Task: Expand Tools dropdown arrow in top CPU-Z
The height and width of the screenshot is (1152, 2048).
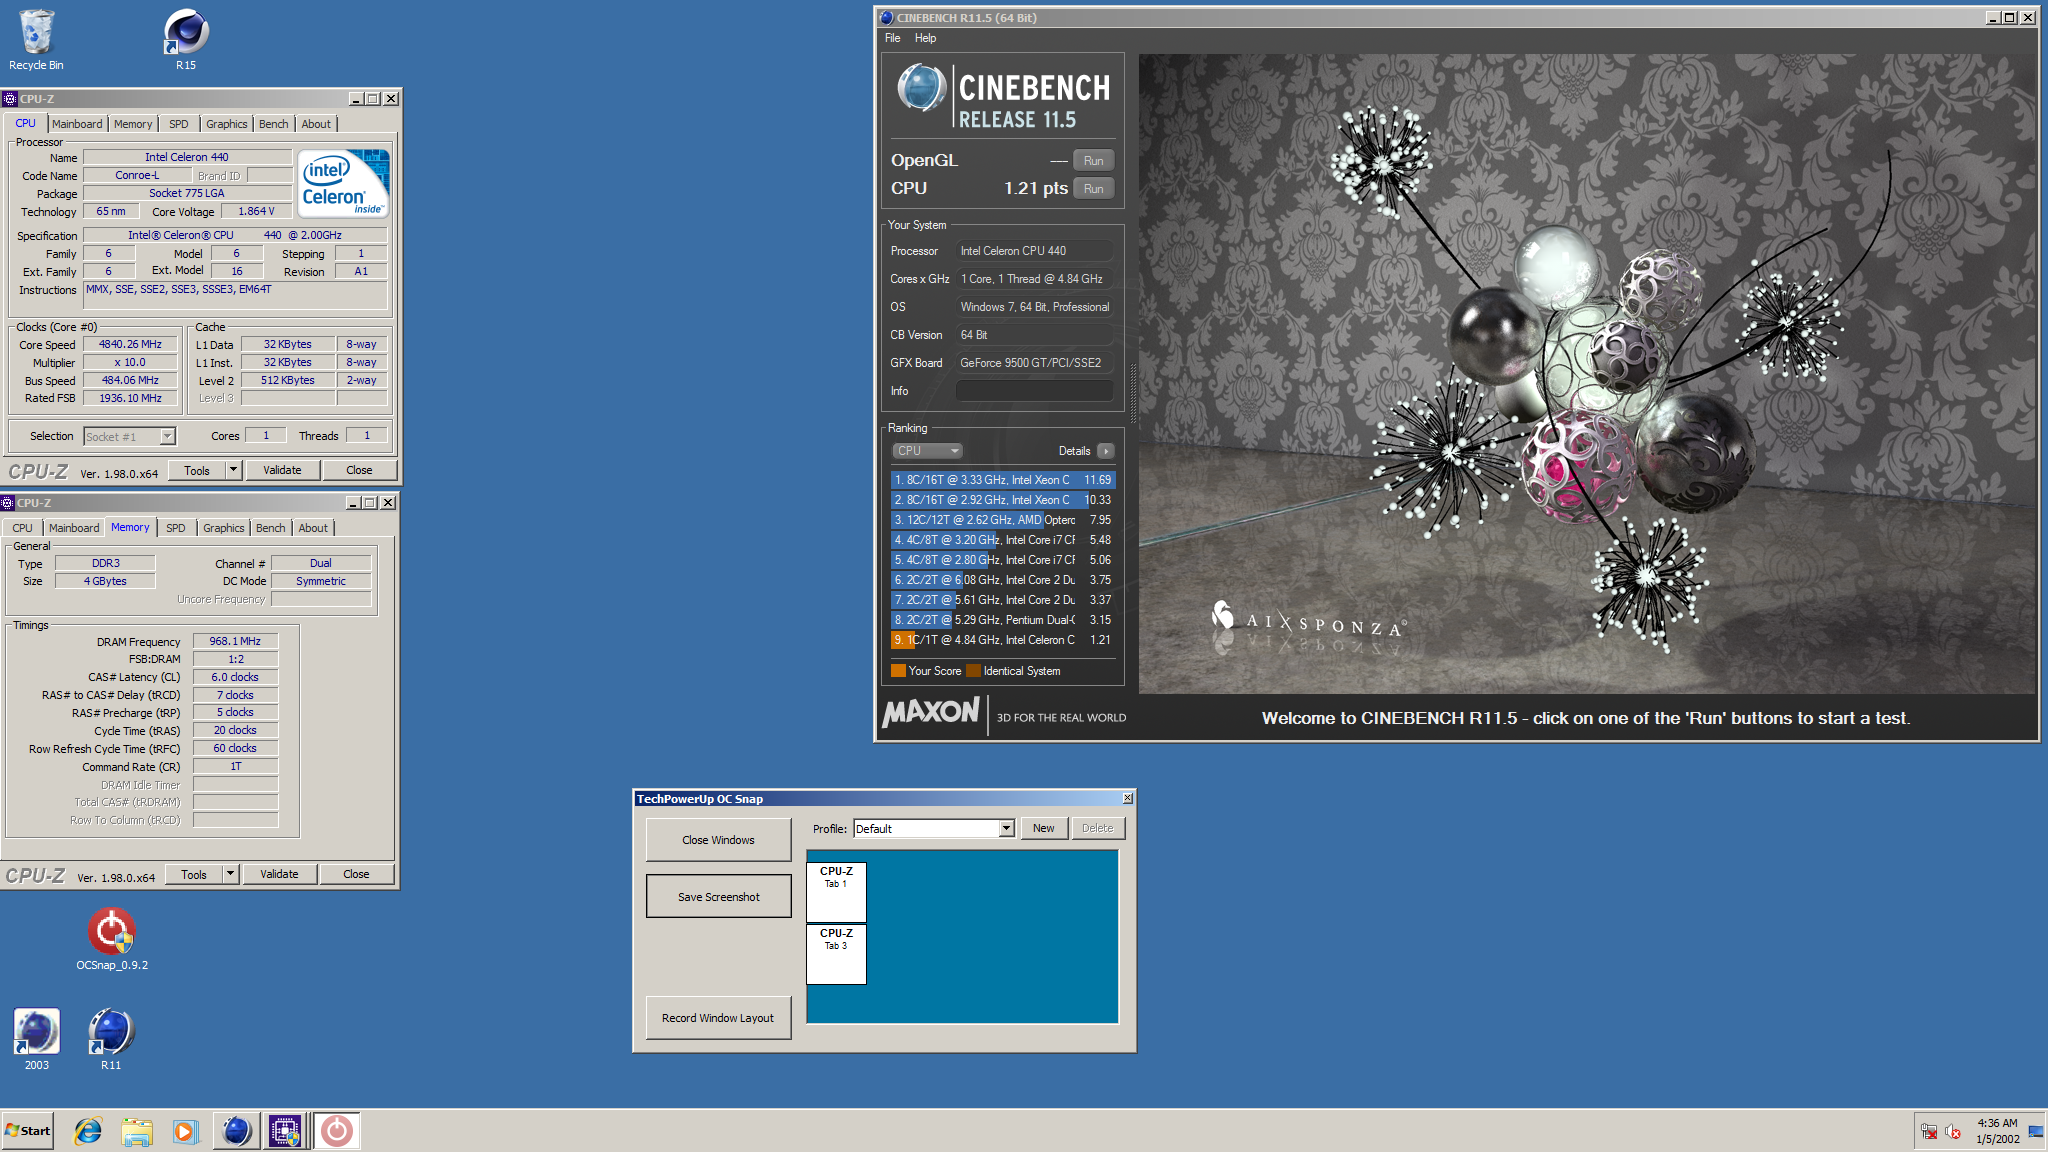Action: click(234, 470)
